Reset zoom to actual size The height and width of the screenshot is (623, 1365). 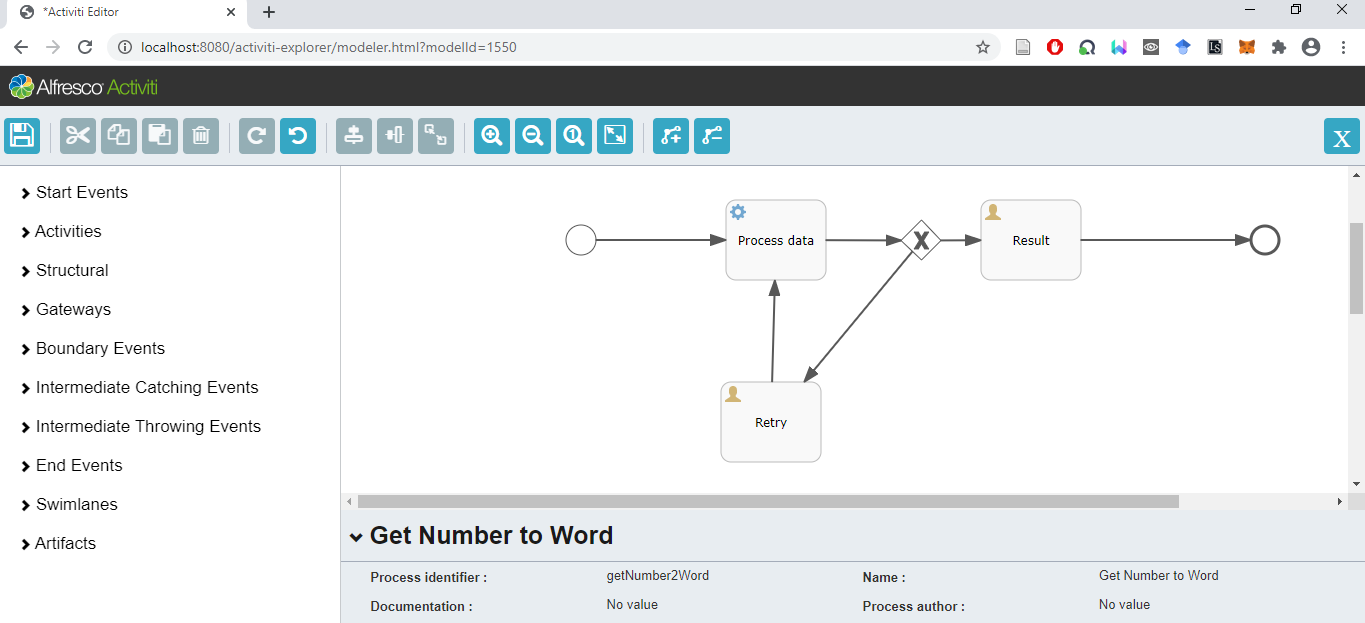pyautogui.click(x=574, y=136)
